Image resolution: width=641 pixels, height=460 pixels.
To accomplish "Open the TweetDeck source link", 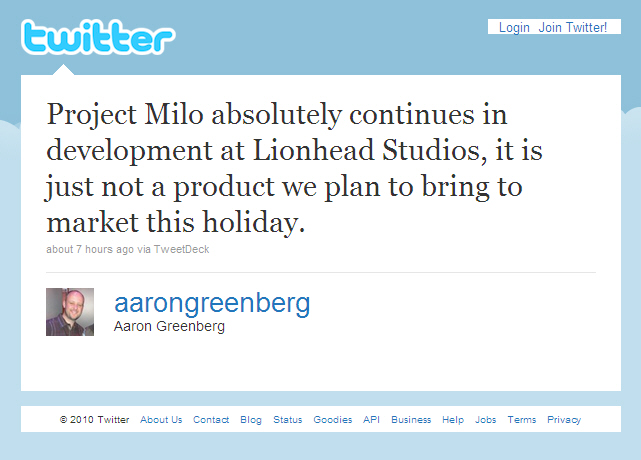I will (x=180, y=249).
